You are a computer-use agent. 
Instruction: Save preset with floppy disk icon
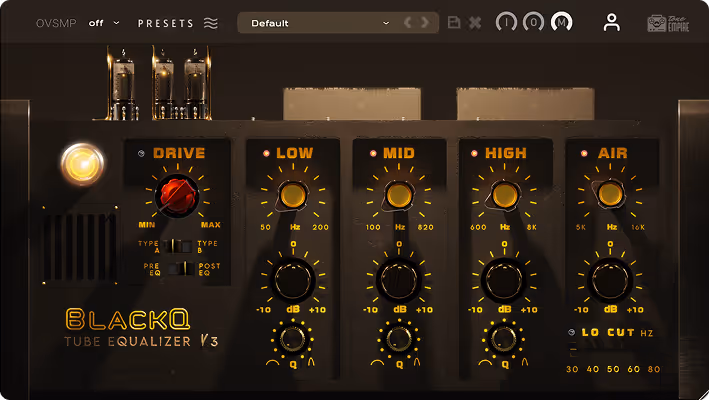point(454,23)
